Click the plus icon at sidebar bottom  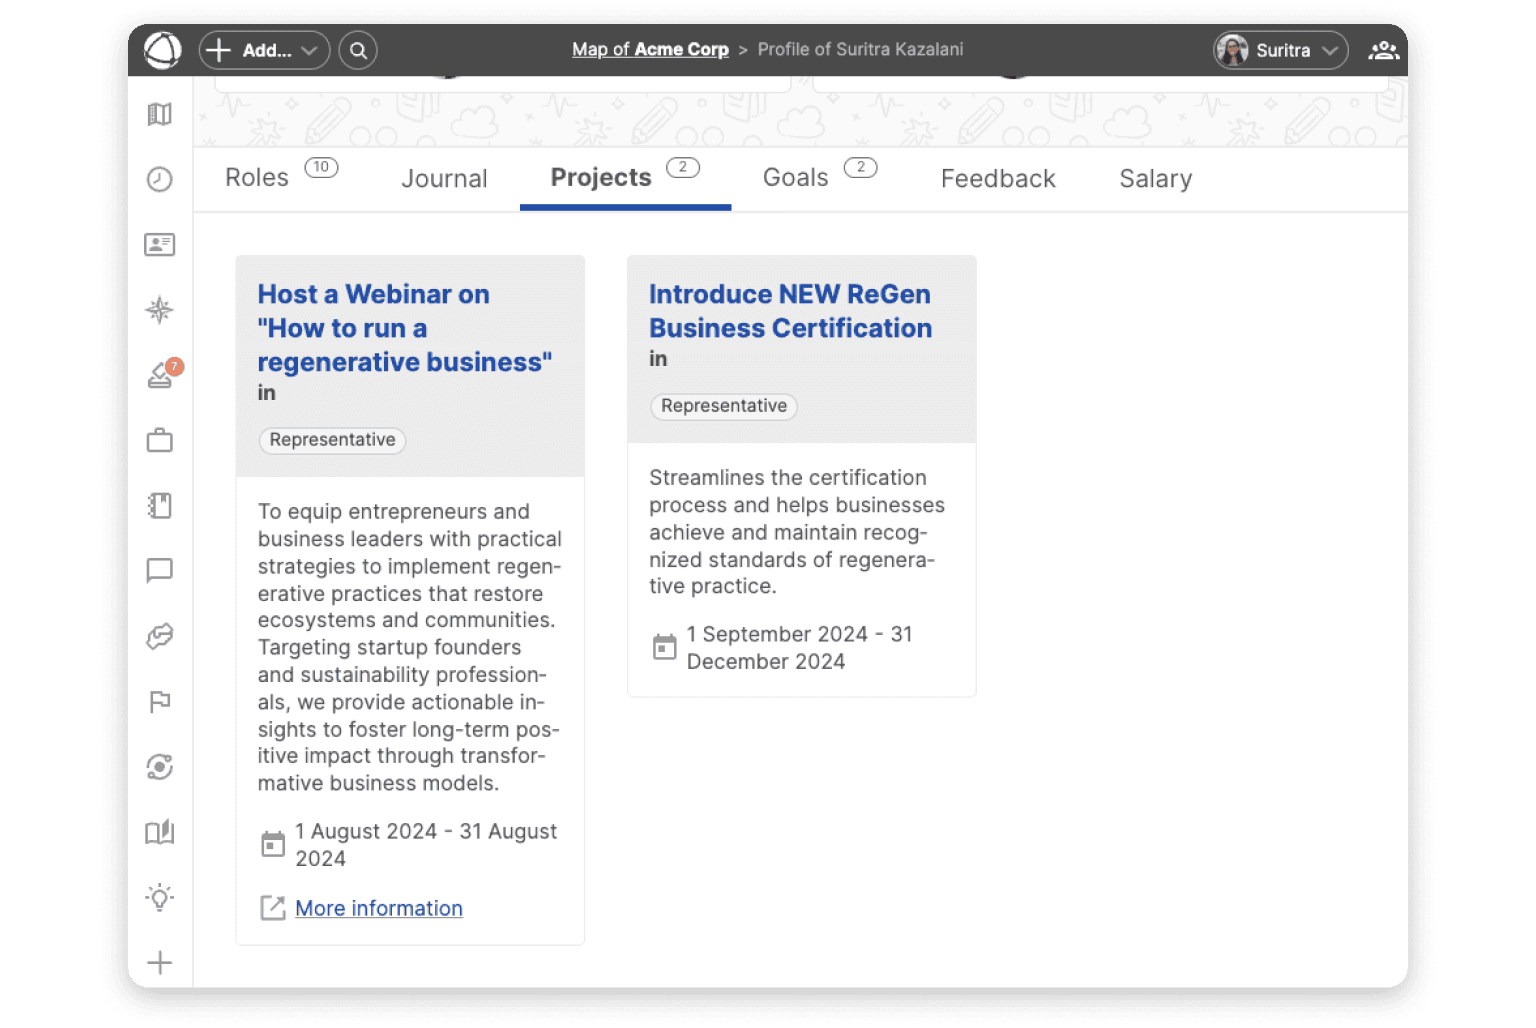[x=160, y=962]
